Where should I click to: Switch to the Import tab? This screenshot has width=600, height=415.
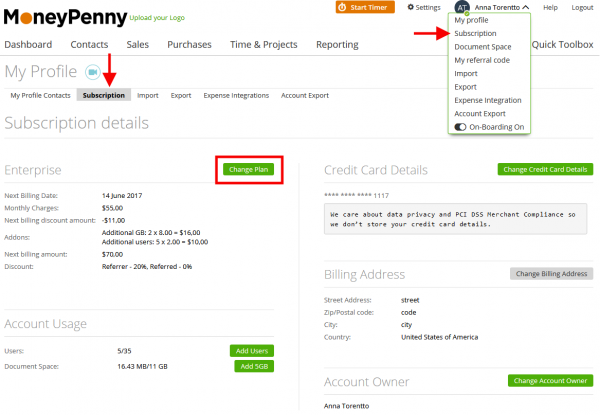[148, 95]
